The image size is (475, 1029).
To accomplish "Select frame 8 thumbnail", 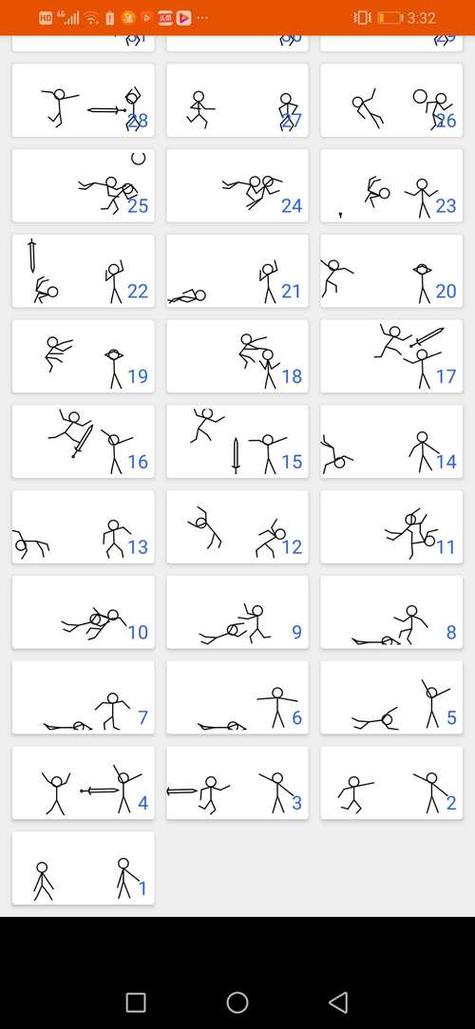I will [x=392, y=612].
